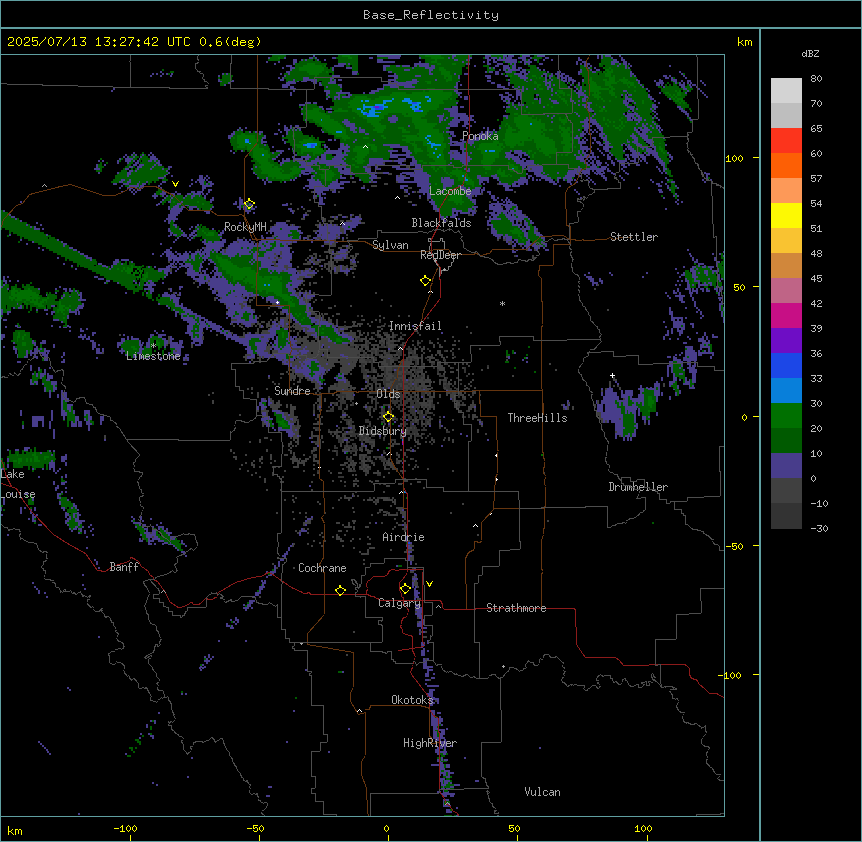Click the km label at bottom left
Viewport: 862px width, 842px height.
click(x=15, y=830)
